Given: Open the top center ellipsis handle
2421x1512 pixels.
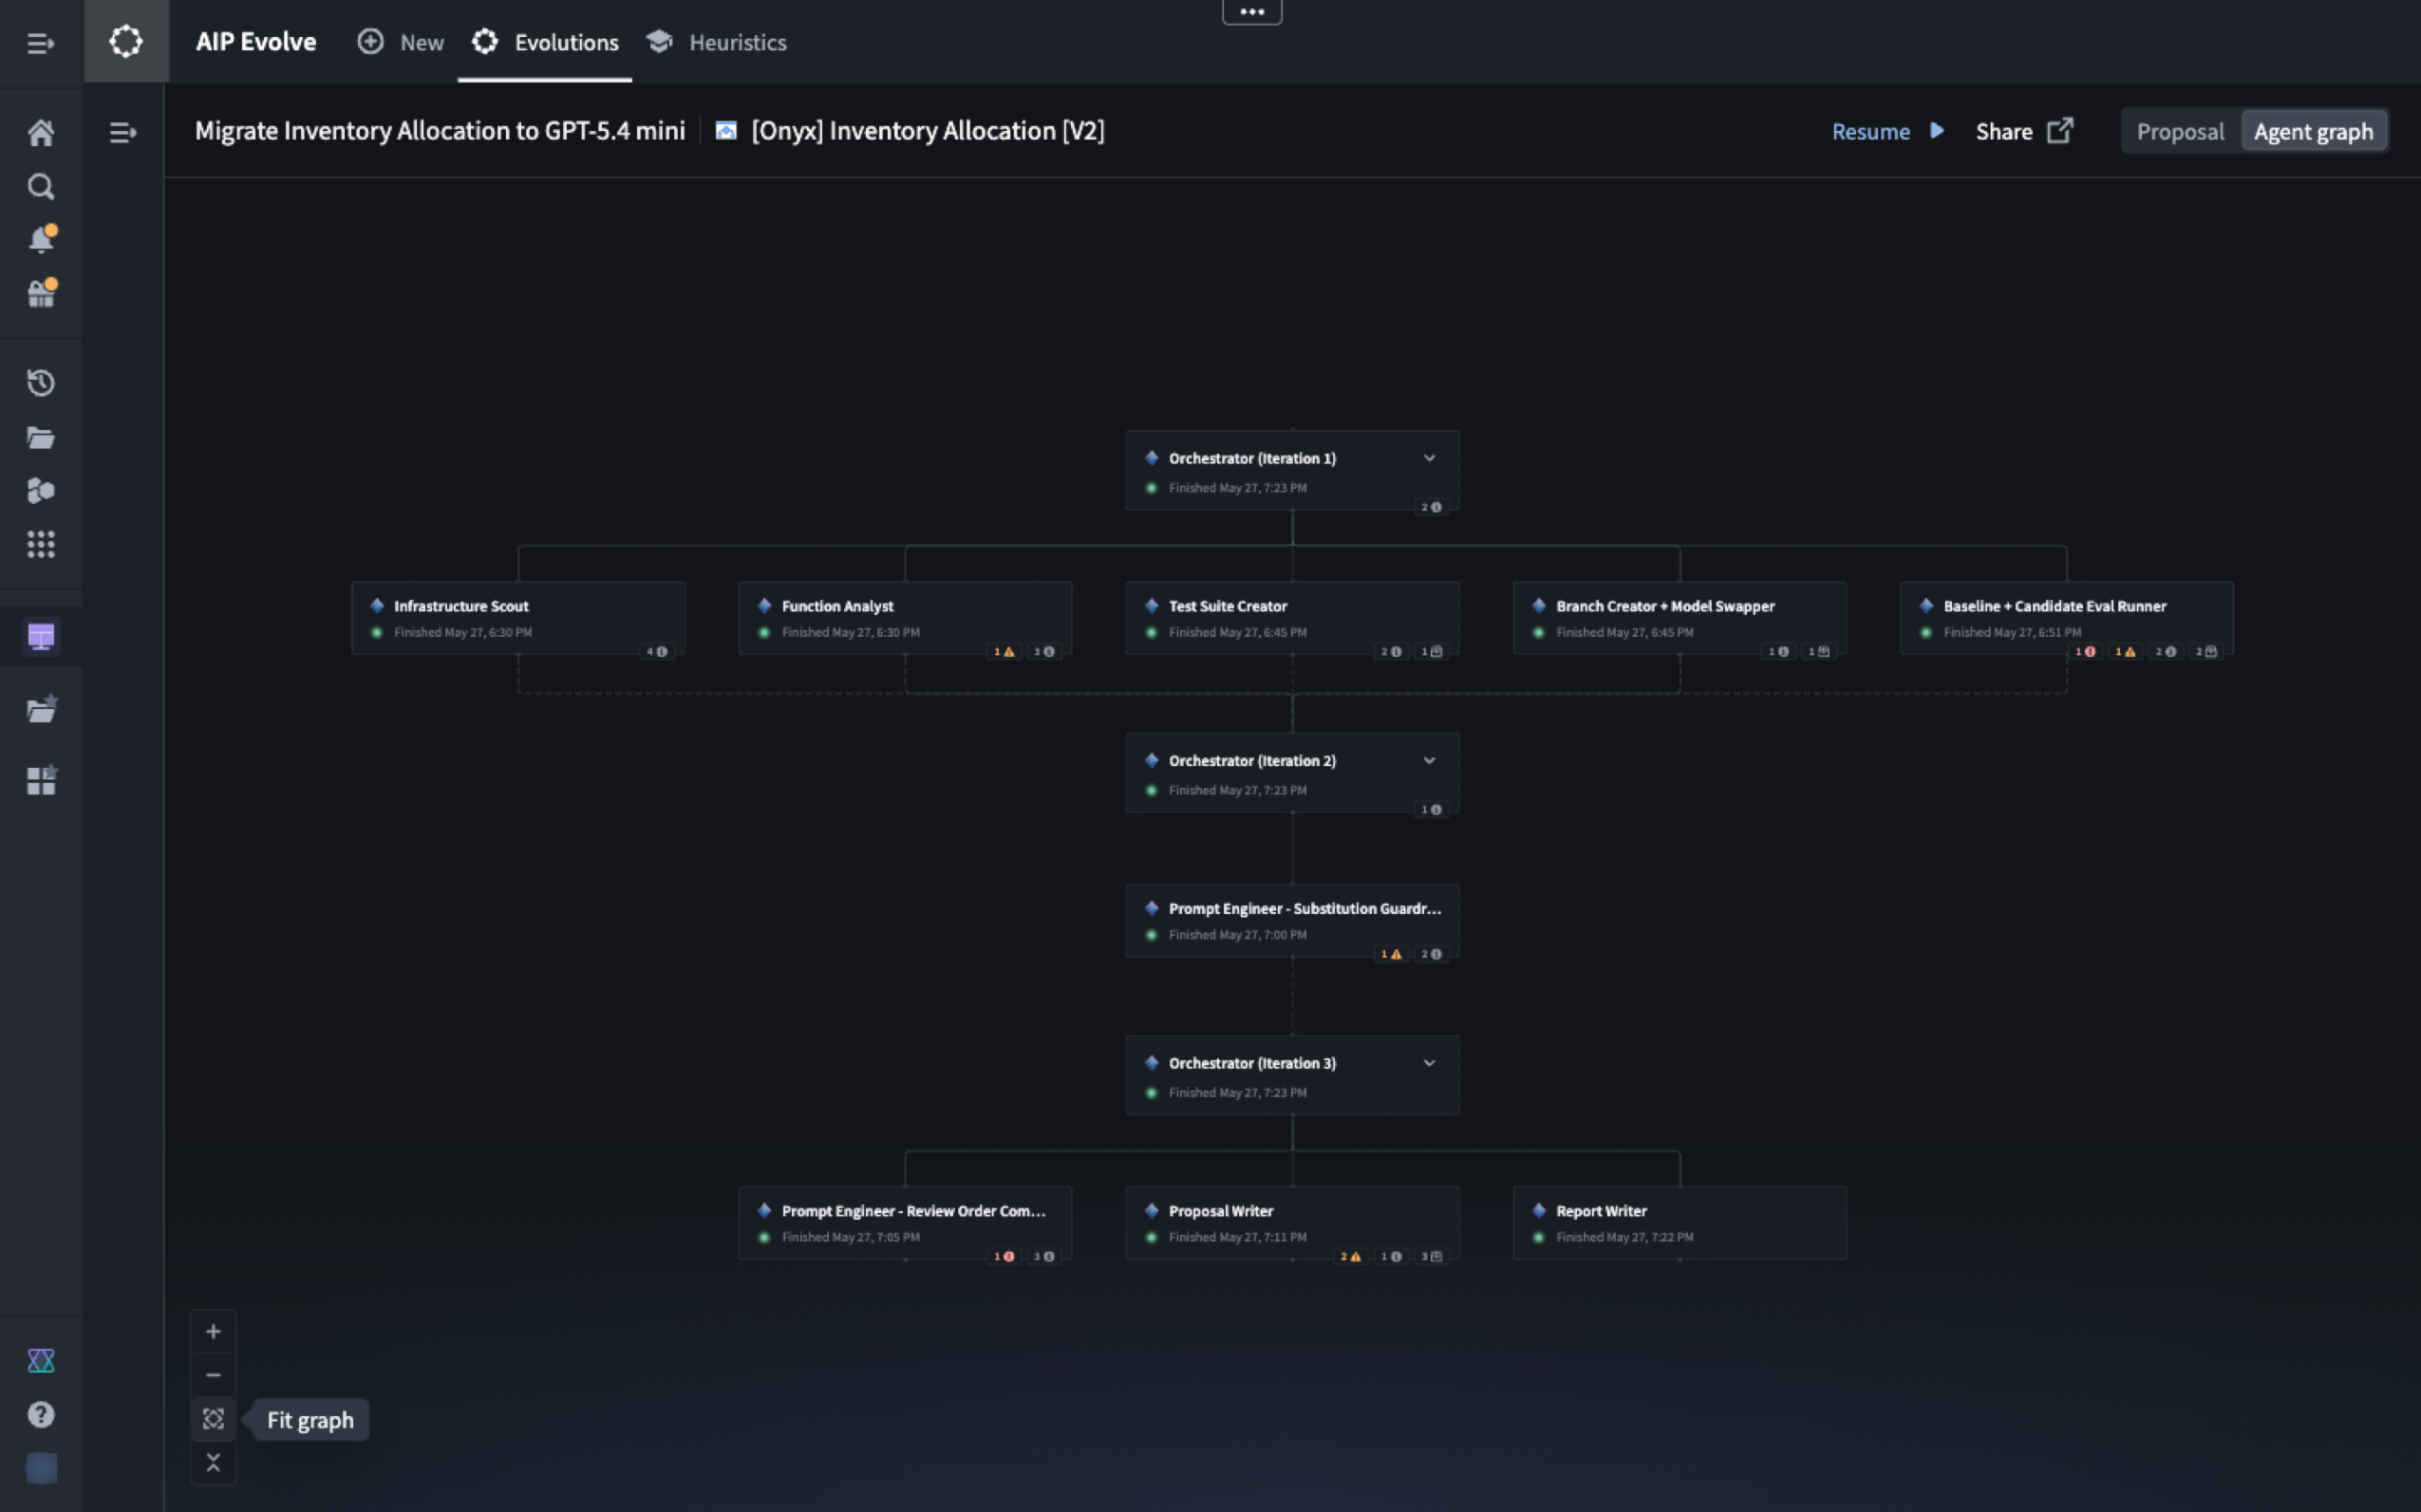Looking at the screenshot, I should pos(1252,12).
